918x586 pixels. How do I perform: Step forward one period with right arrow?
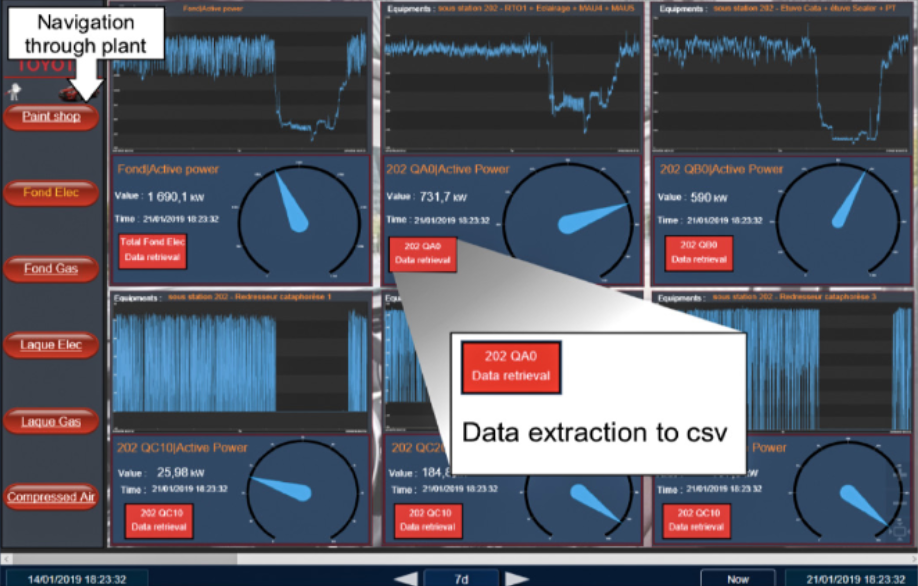[x=516, y=578]
